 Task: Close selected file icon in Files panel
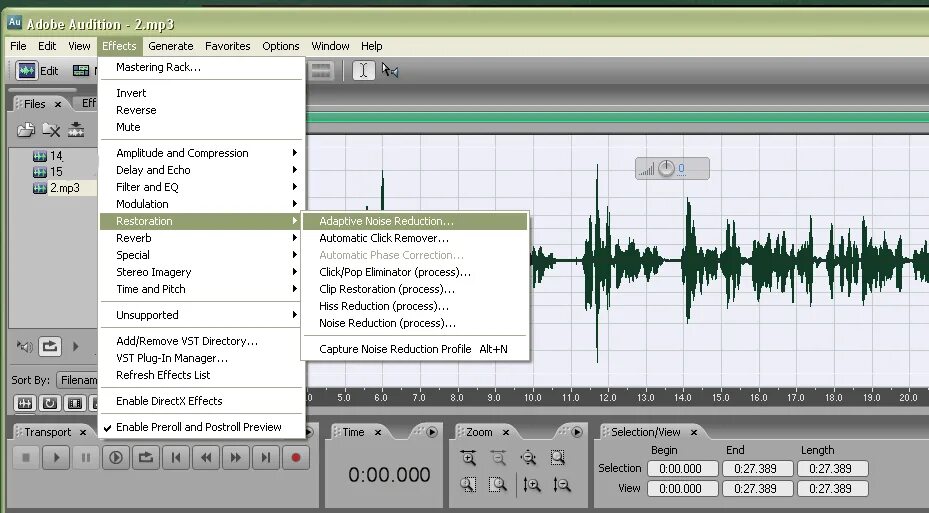50,130
